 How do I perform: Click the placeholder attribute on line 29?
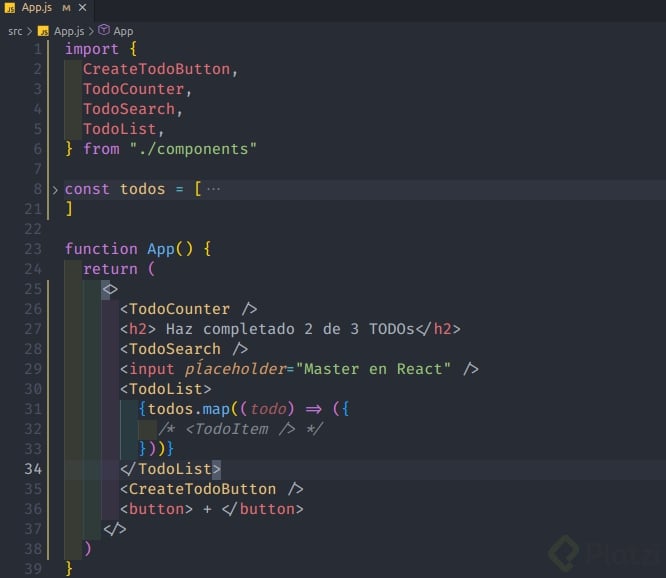click(x=236, y=369)
